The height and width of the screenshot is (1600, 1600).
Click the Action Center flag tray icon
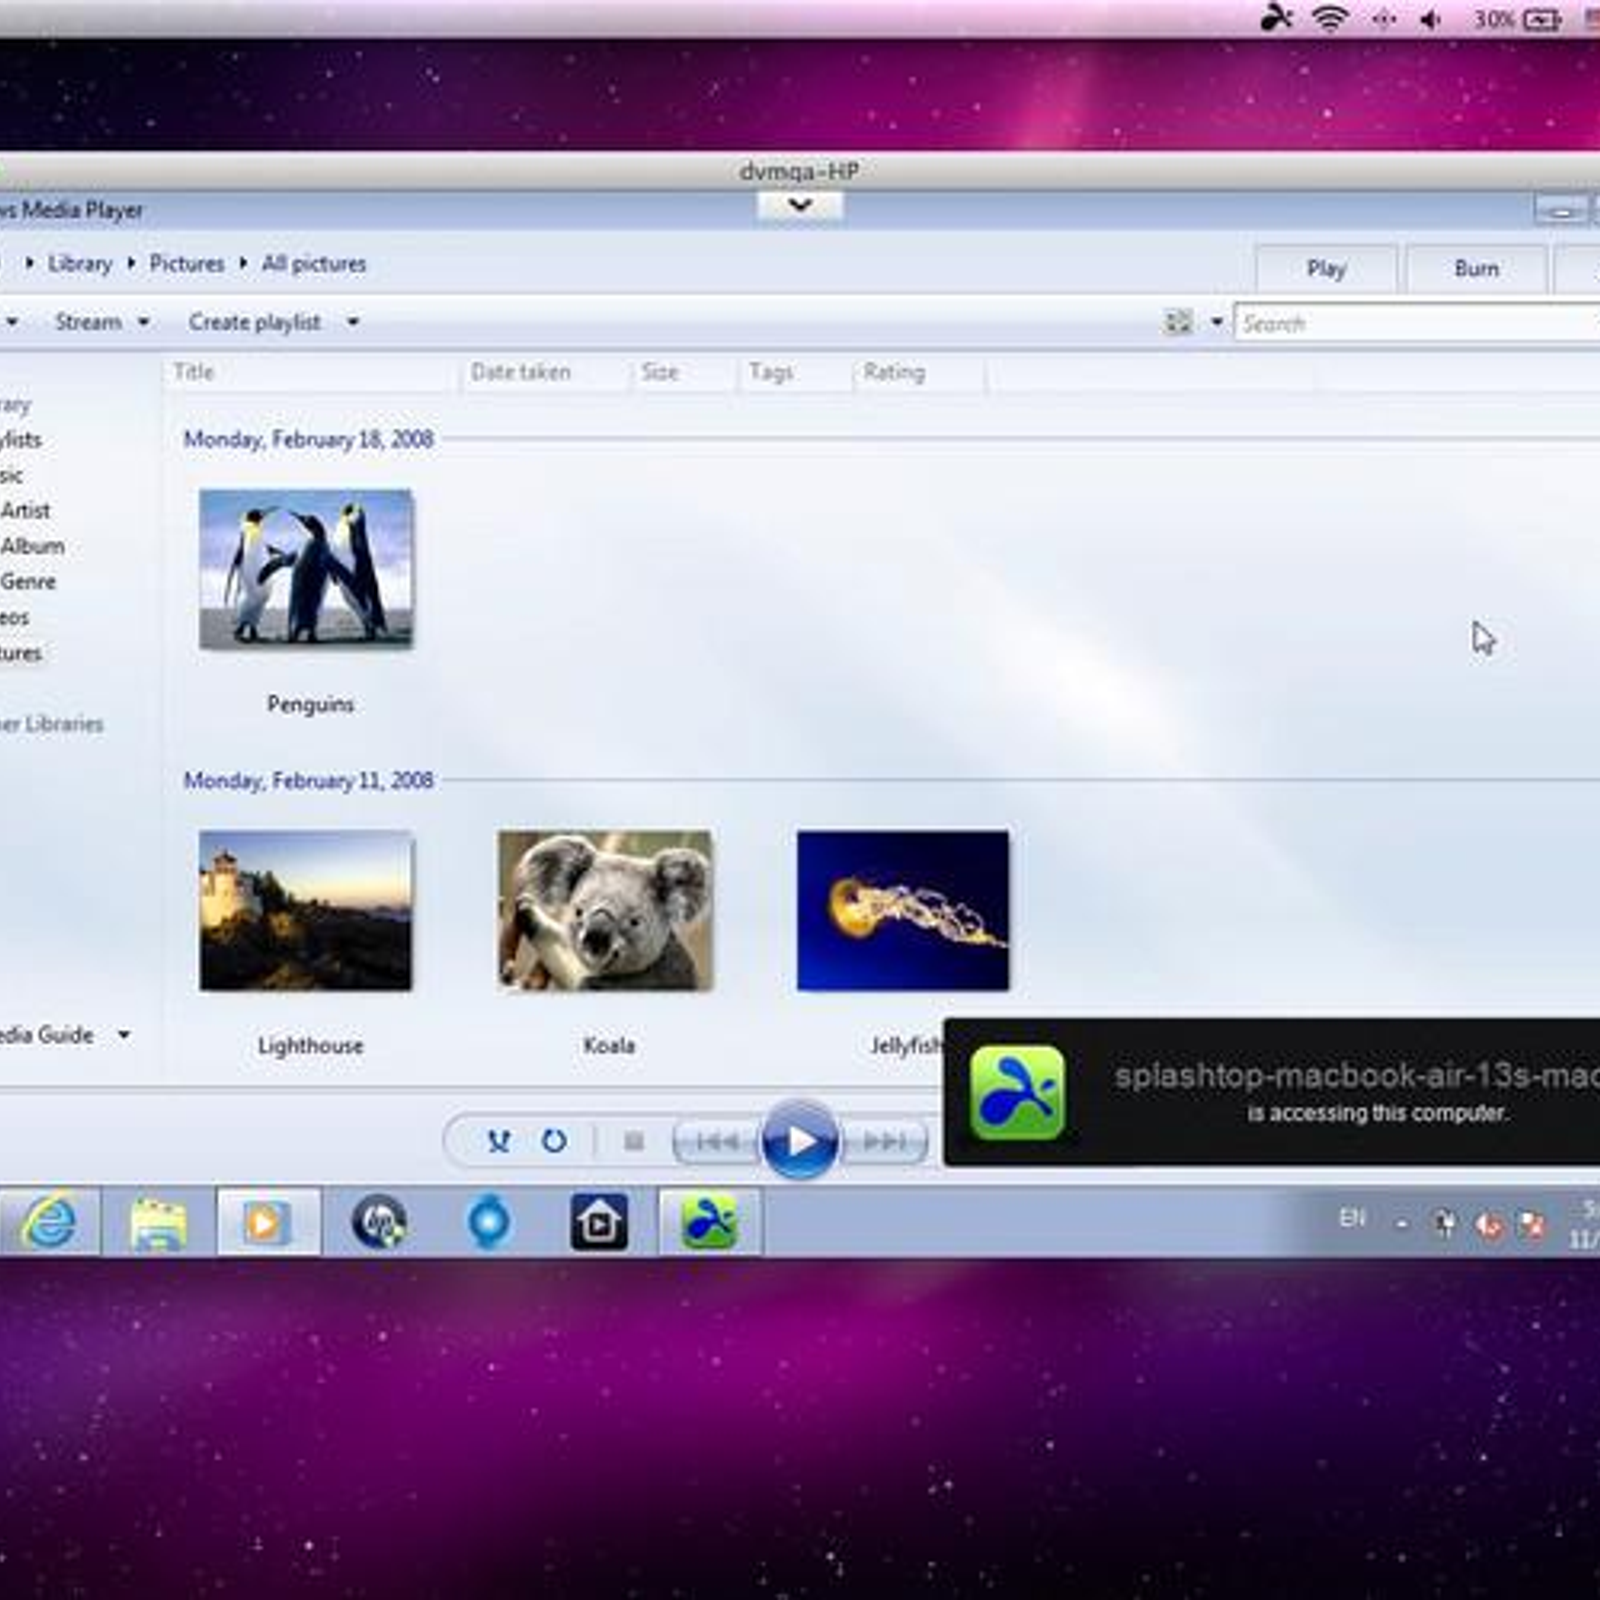click(x=1531, y=1223)
